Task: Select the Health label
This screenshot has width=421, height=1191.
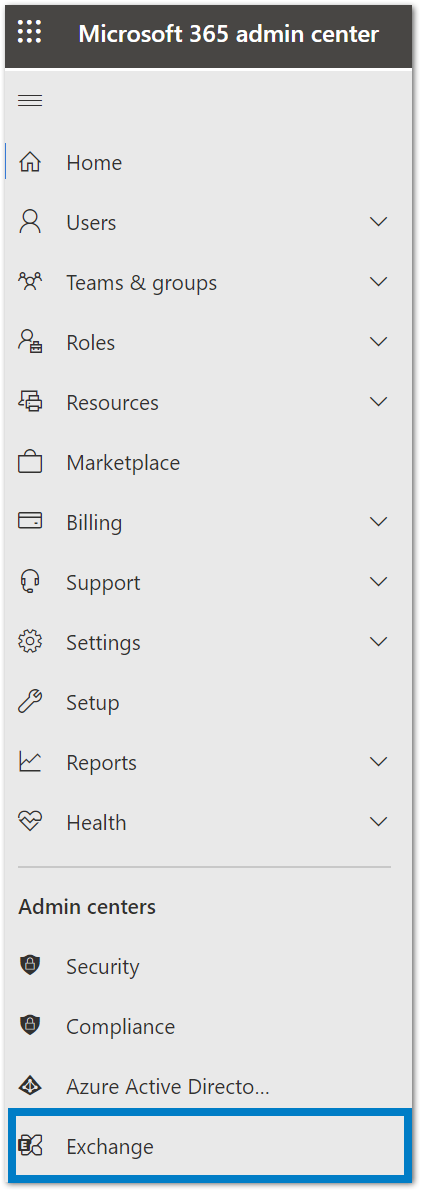Action: (x=97, y=823)
